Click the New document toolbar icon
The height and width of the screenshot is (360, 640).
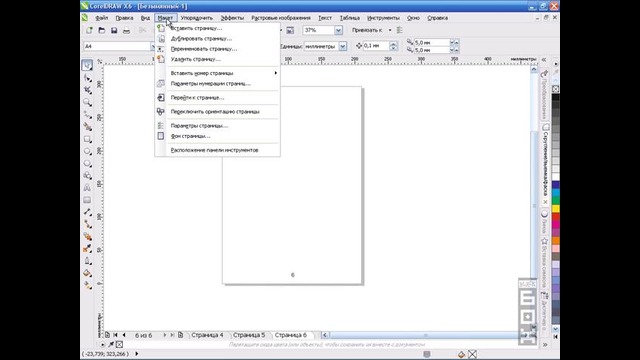89,30
